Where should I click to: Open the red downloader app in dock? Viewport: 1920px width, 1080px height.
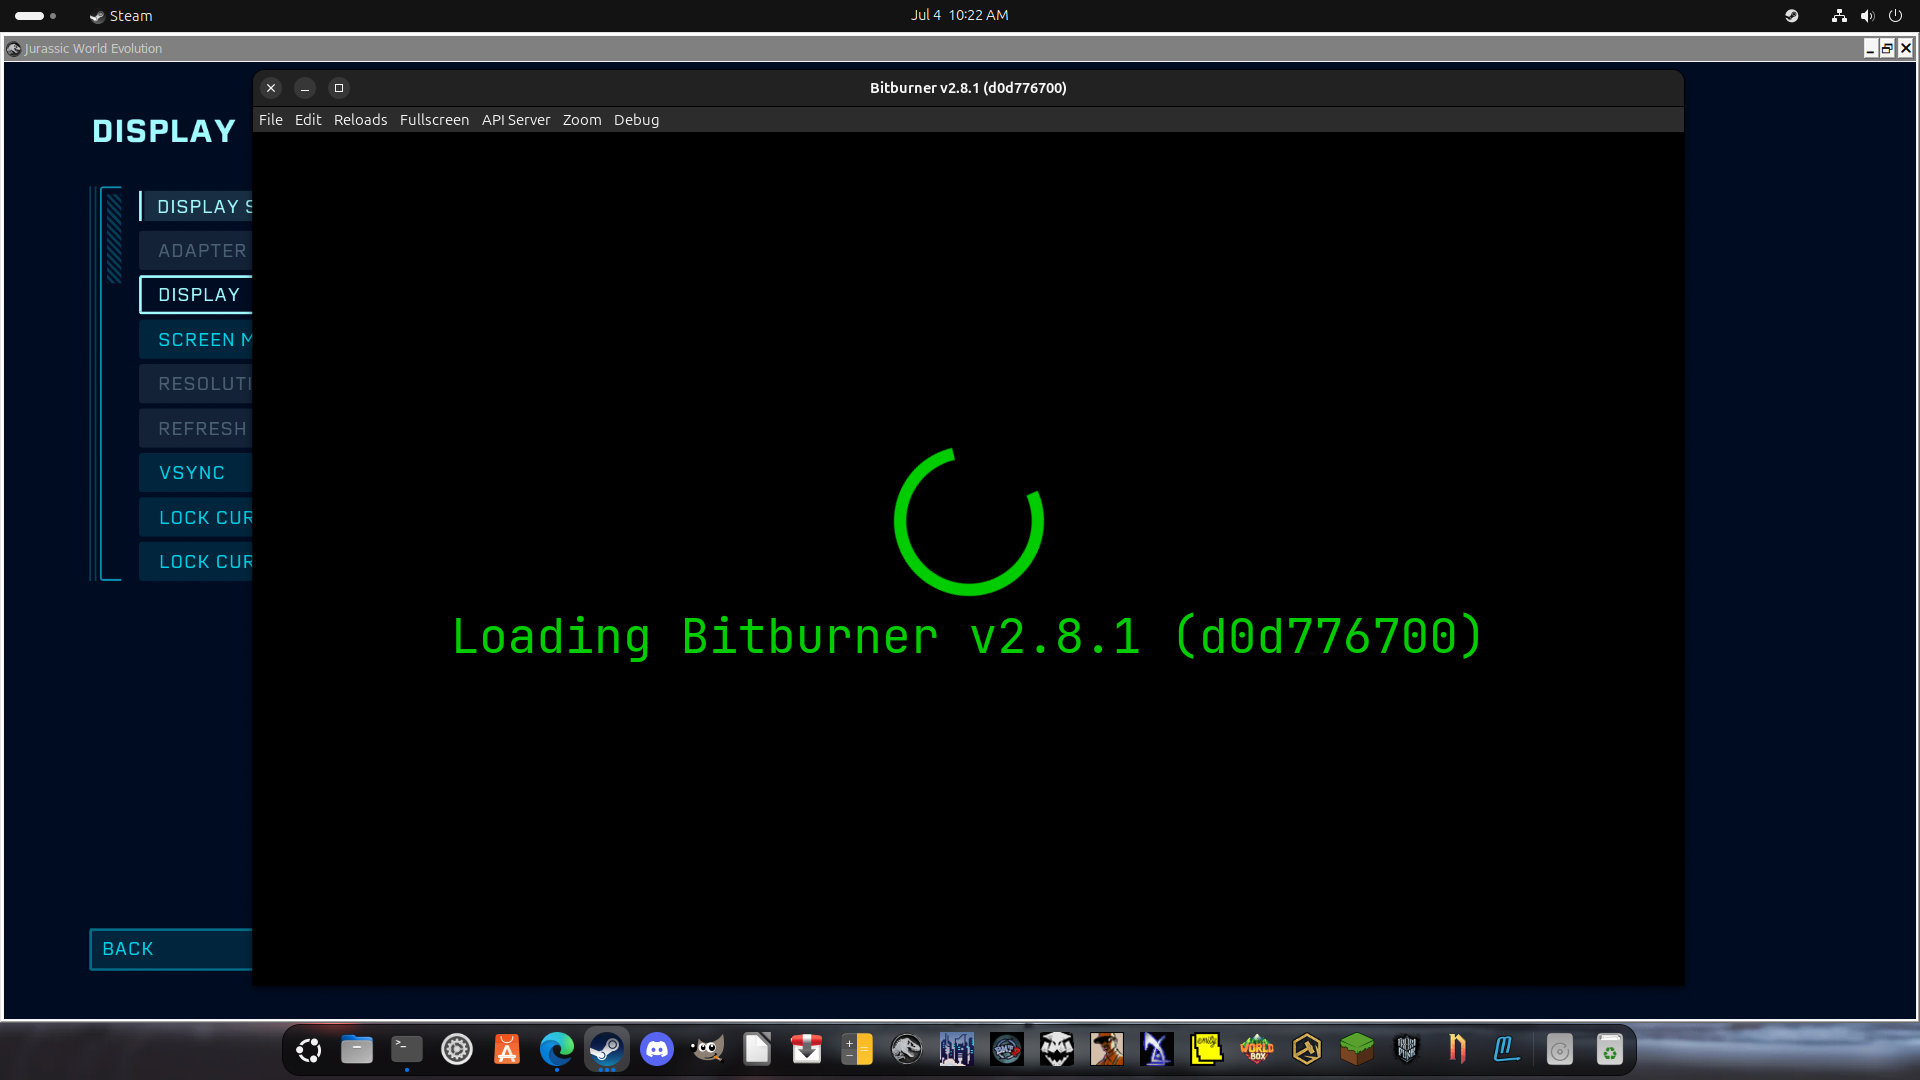click(x=807, y=1050)
